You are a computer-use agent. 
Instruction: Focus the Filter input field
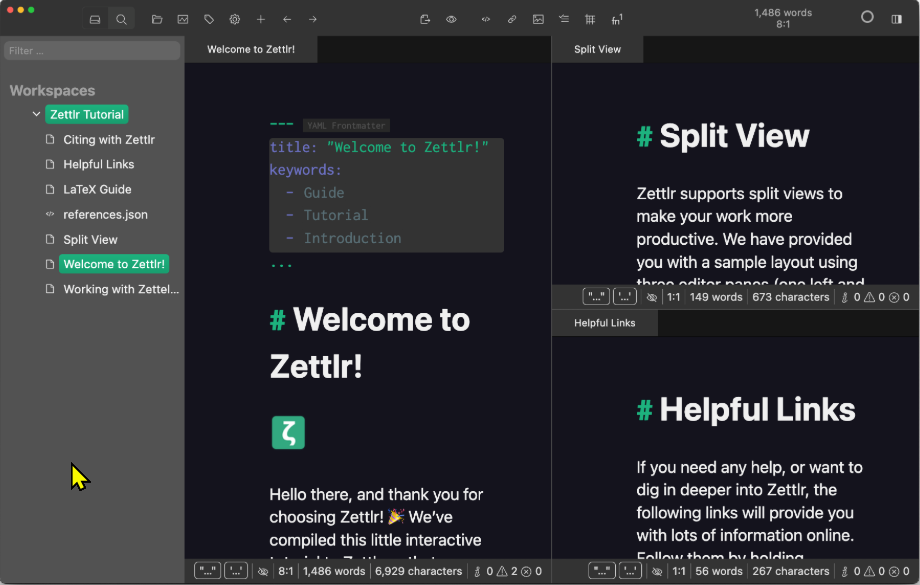tap(92, 50)
